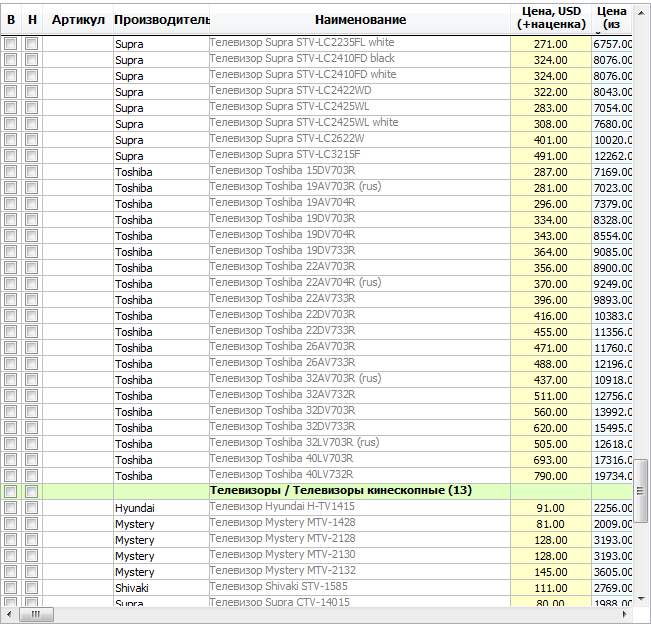The width and height of the screenshot is (651, 624).
Task: Click the horizontal scrollbar right arrow
Action: tap(625, 614)
